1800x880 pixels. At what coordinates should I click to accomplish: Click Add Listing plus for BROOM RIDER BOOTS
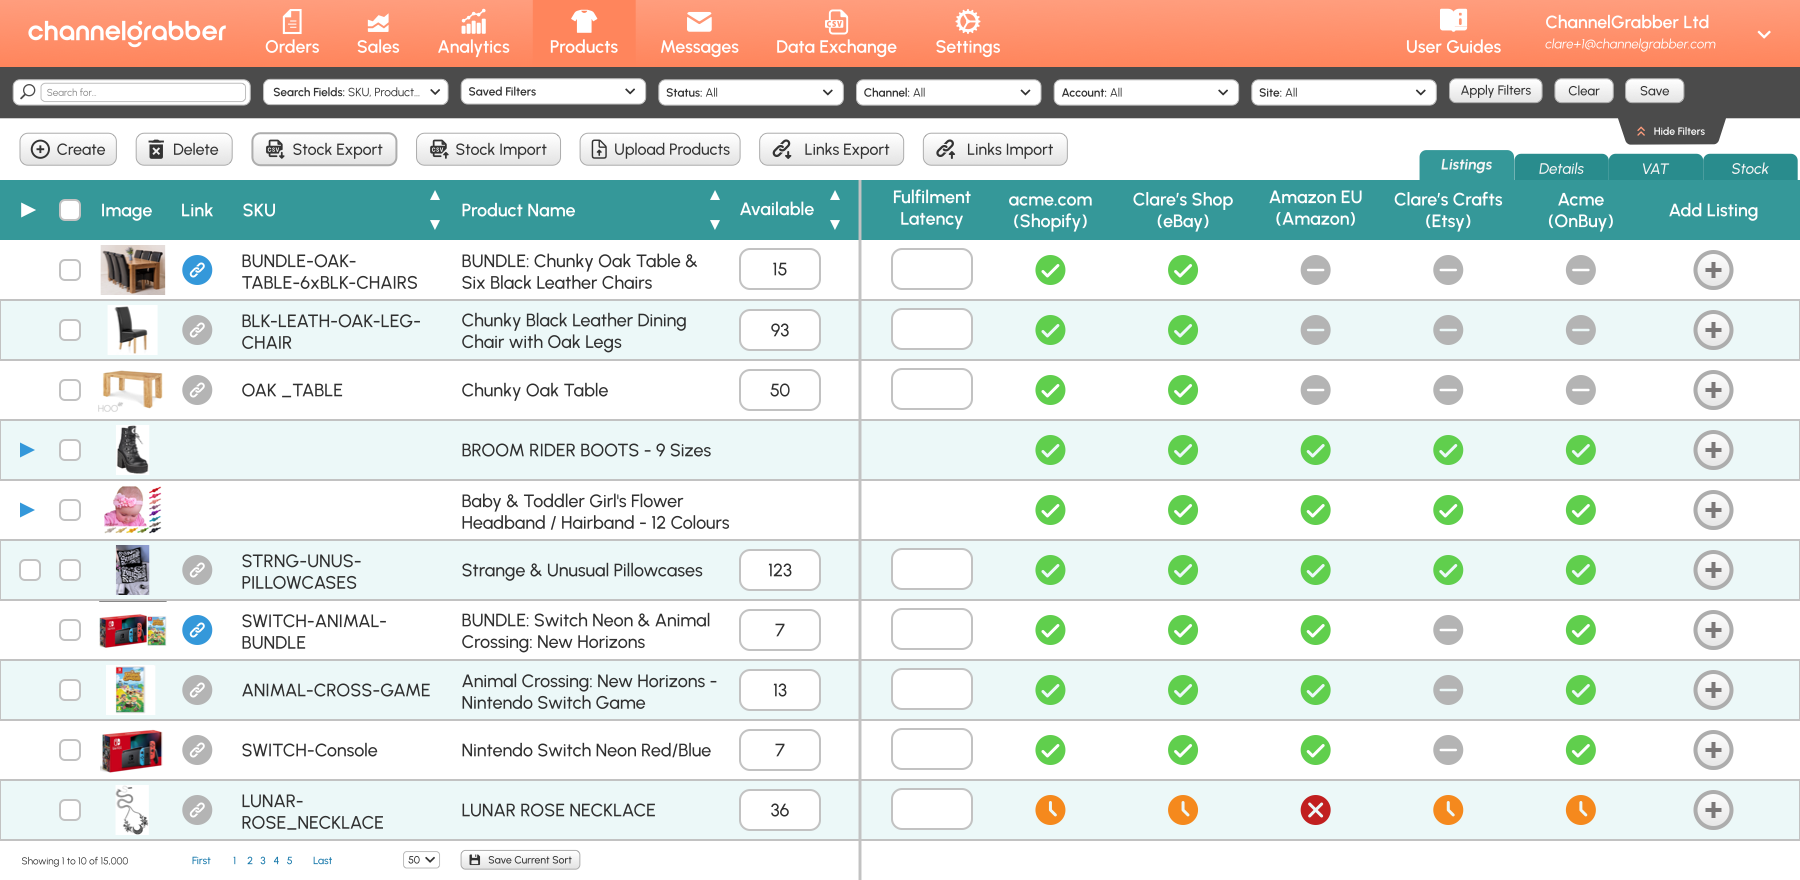tap(1713, 450)
